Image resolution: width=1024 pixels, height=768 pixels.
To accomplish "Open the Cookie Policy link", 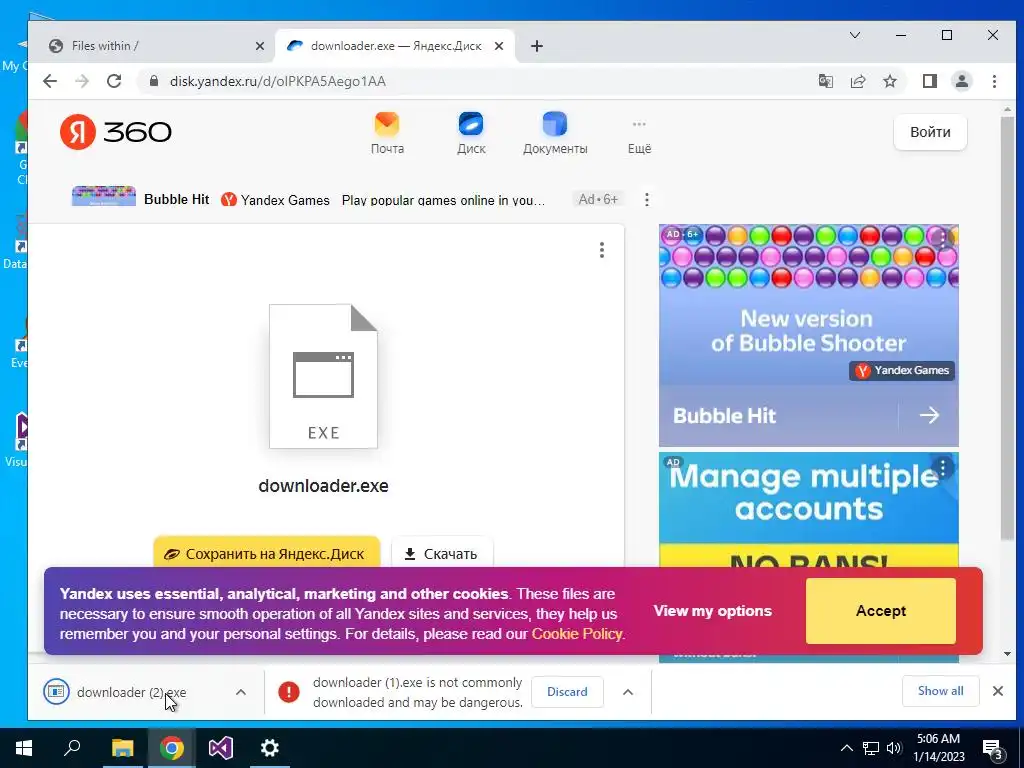I will click(577, 633).
